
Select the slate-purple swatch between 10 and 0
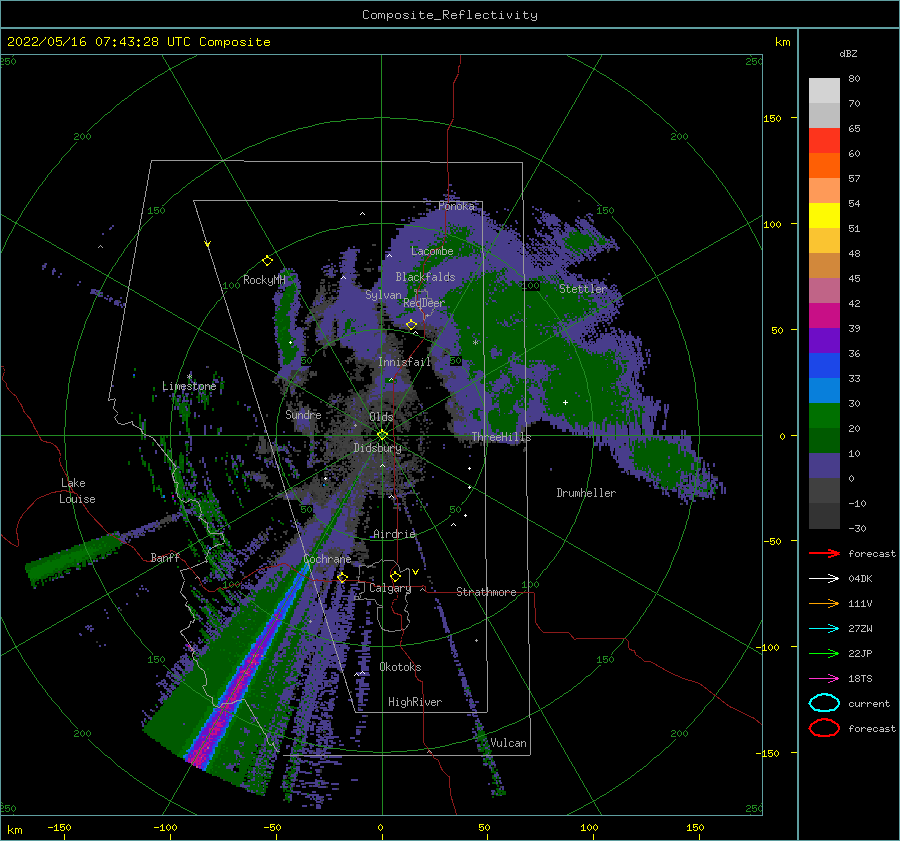coord(824,466)
